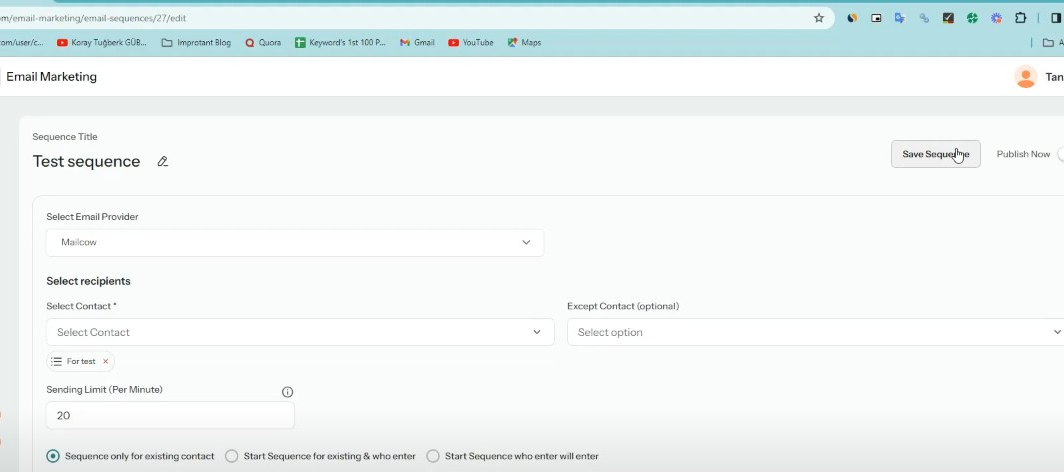This screenshot has width=1064, height=472.
Task: Open the Quora bookmark
Action: click(263, 43)
